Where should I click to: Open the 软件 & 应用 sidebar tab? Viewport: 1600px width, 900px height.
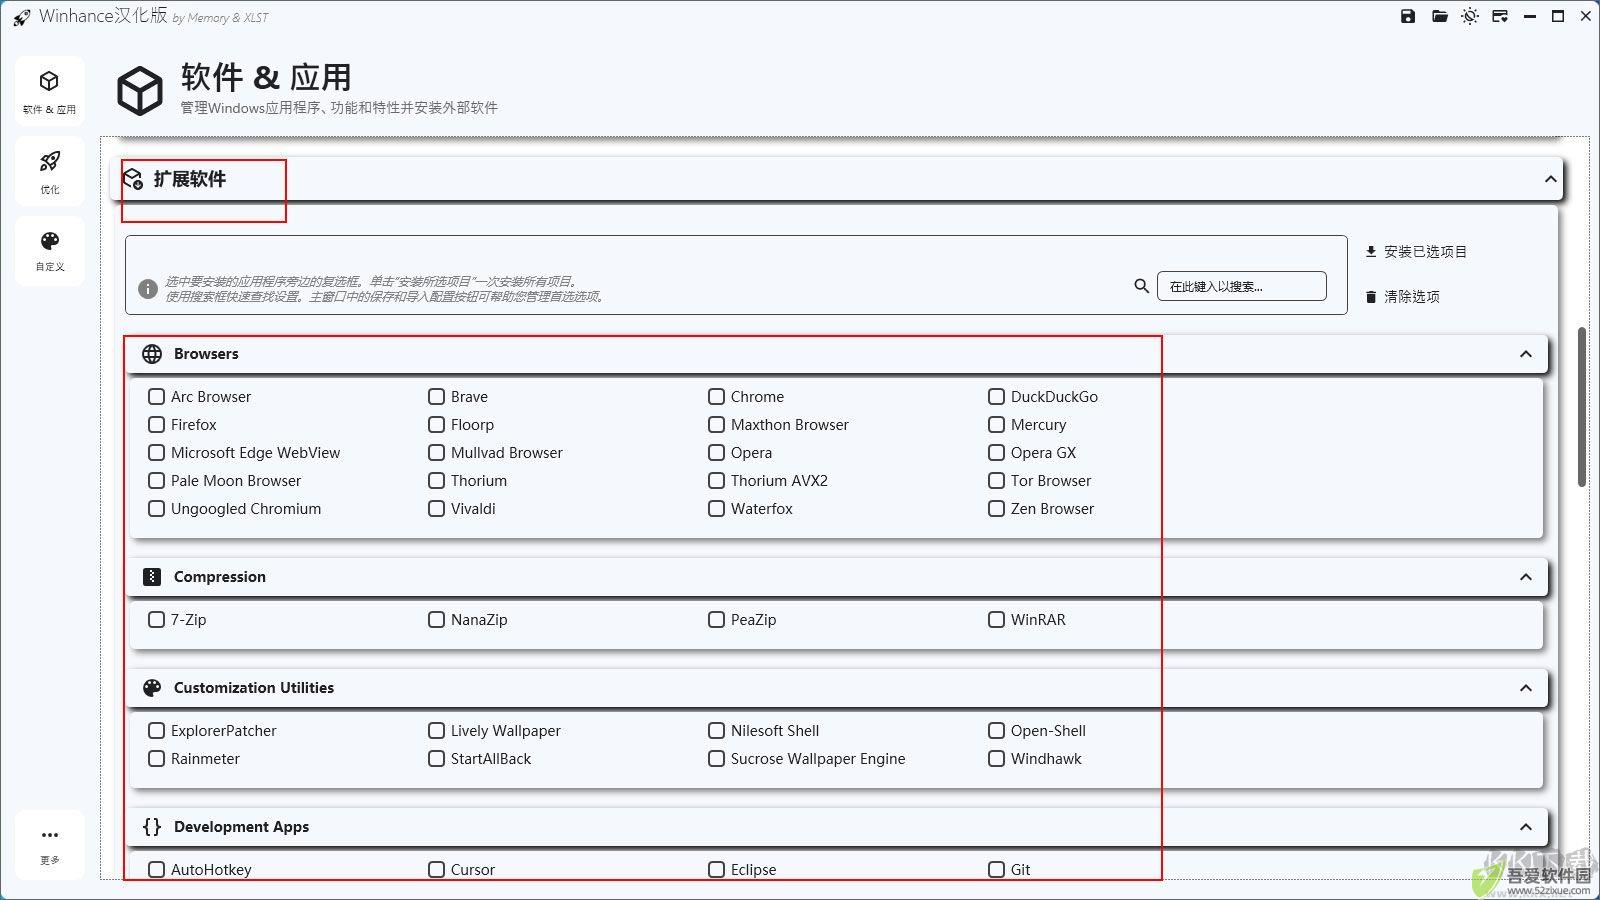click(50, 91)
